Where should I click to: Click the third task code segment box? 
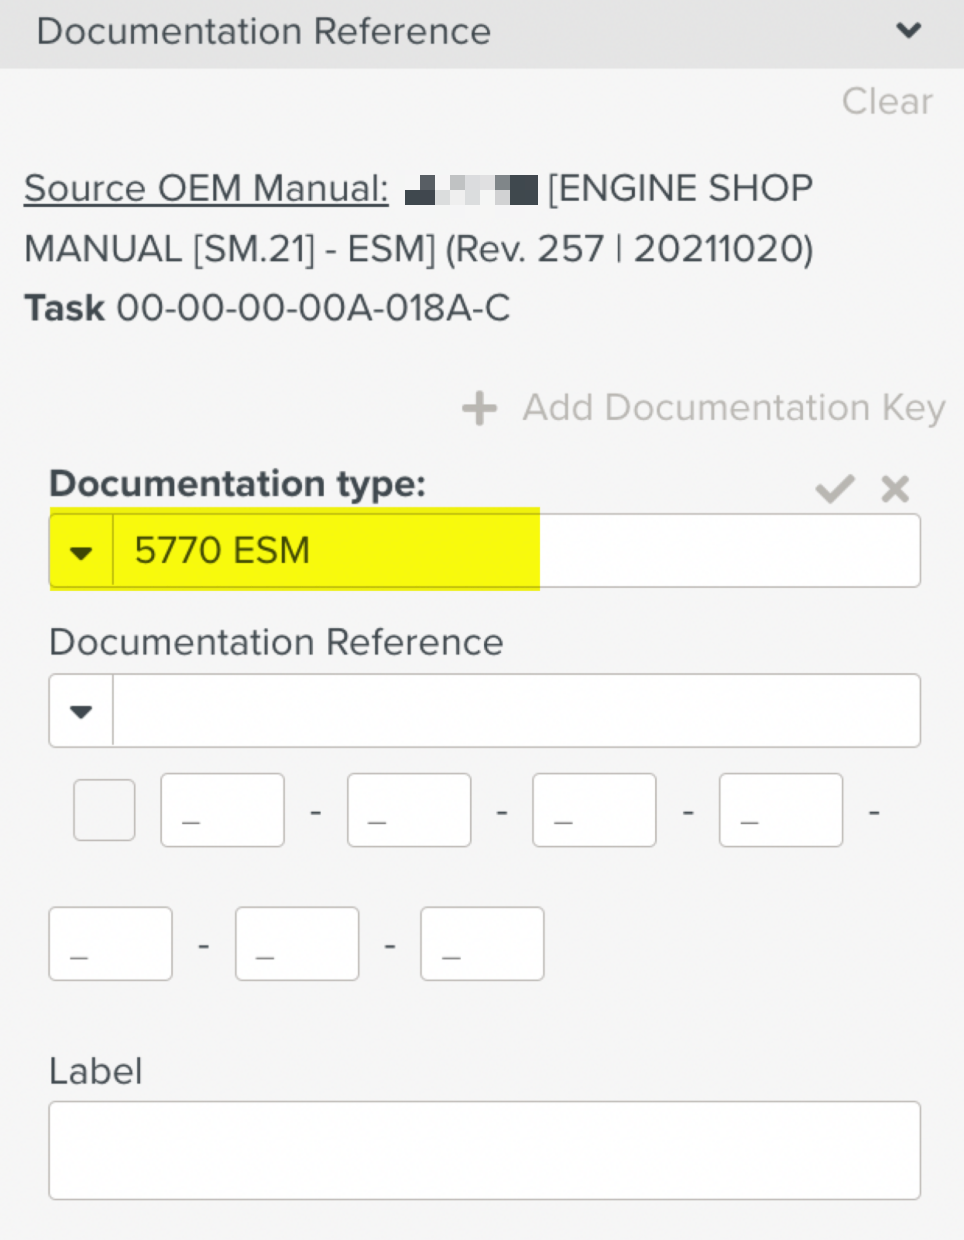tap(594, 809)
